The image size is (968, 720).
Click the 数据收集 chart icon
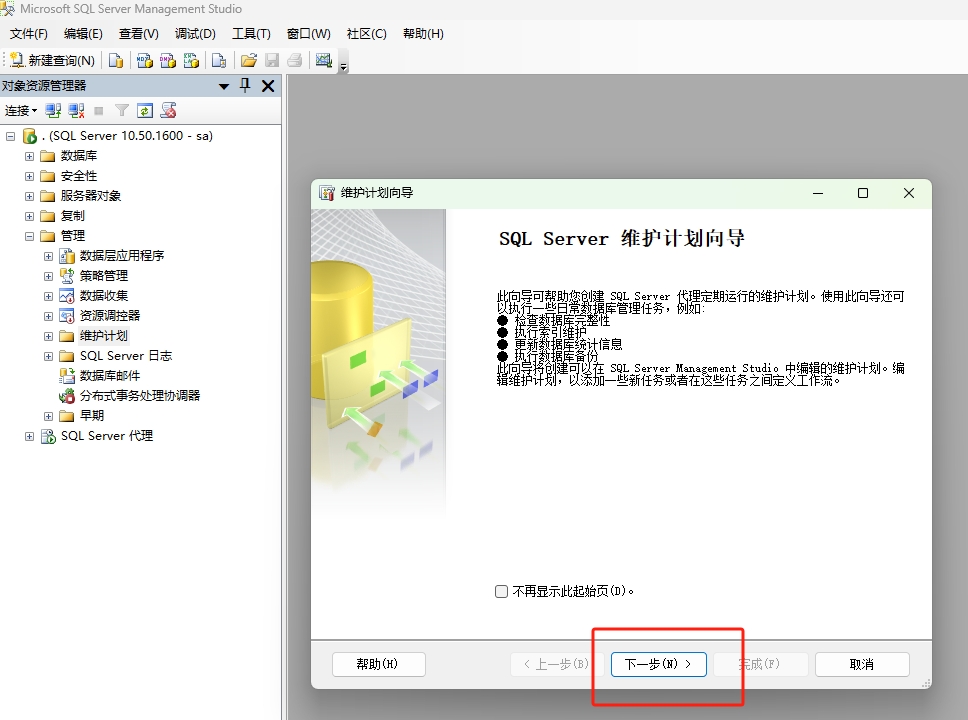click(x=67, y=296)
